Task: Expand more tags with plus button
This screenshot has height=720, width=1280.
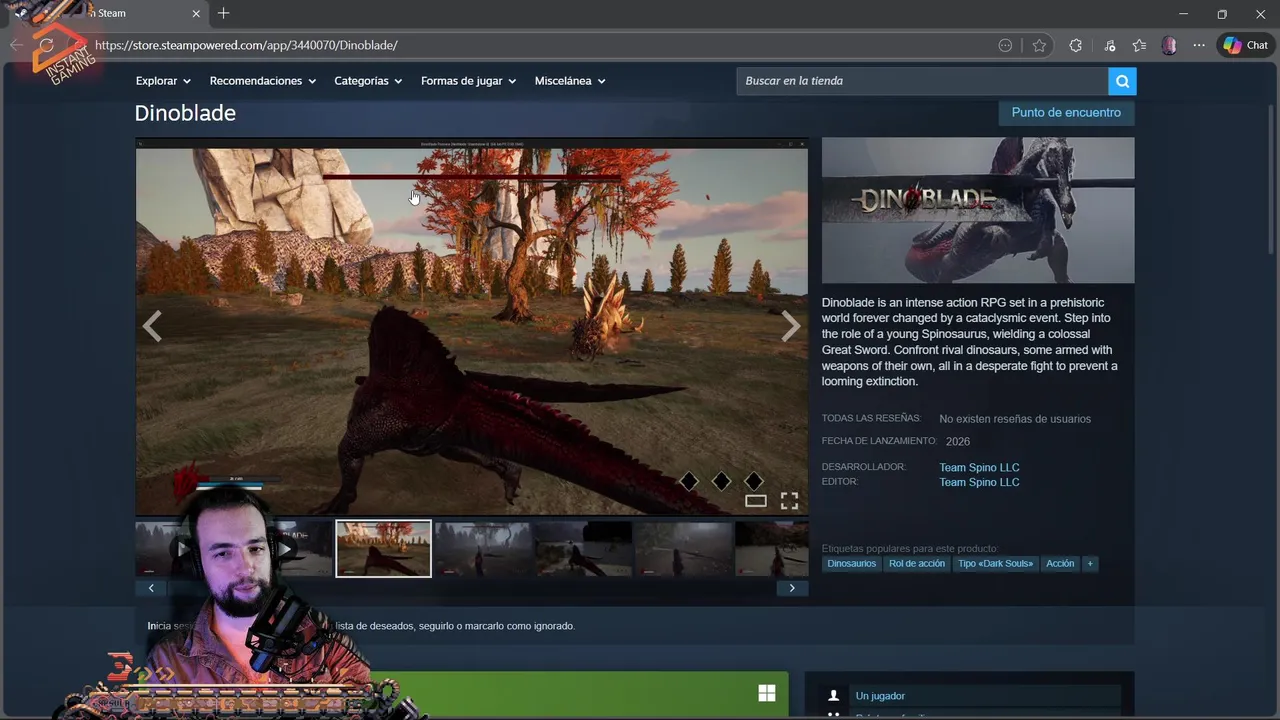Action: tap(1090, 564)
